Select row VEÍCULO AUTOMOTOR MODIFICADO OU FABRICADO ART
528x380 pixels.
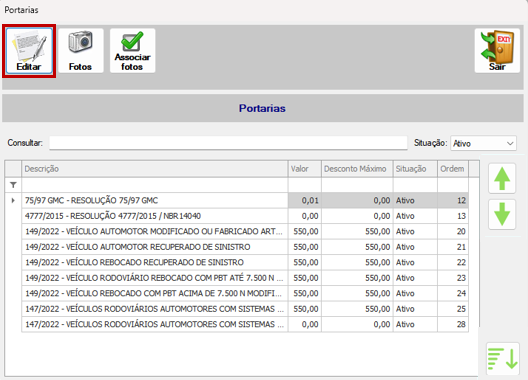245,231
